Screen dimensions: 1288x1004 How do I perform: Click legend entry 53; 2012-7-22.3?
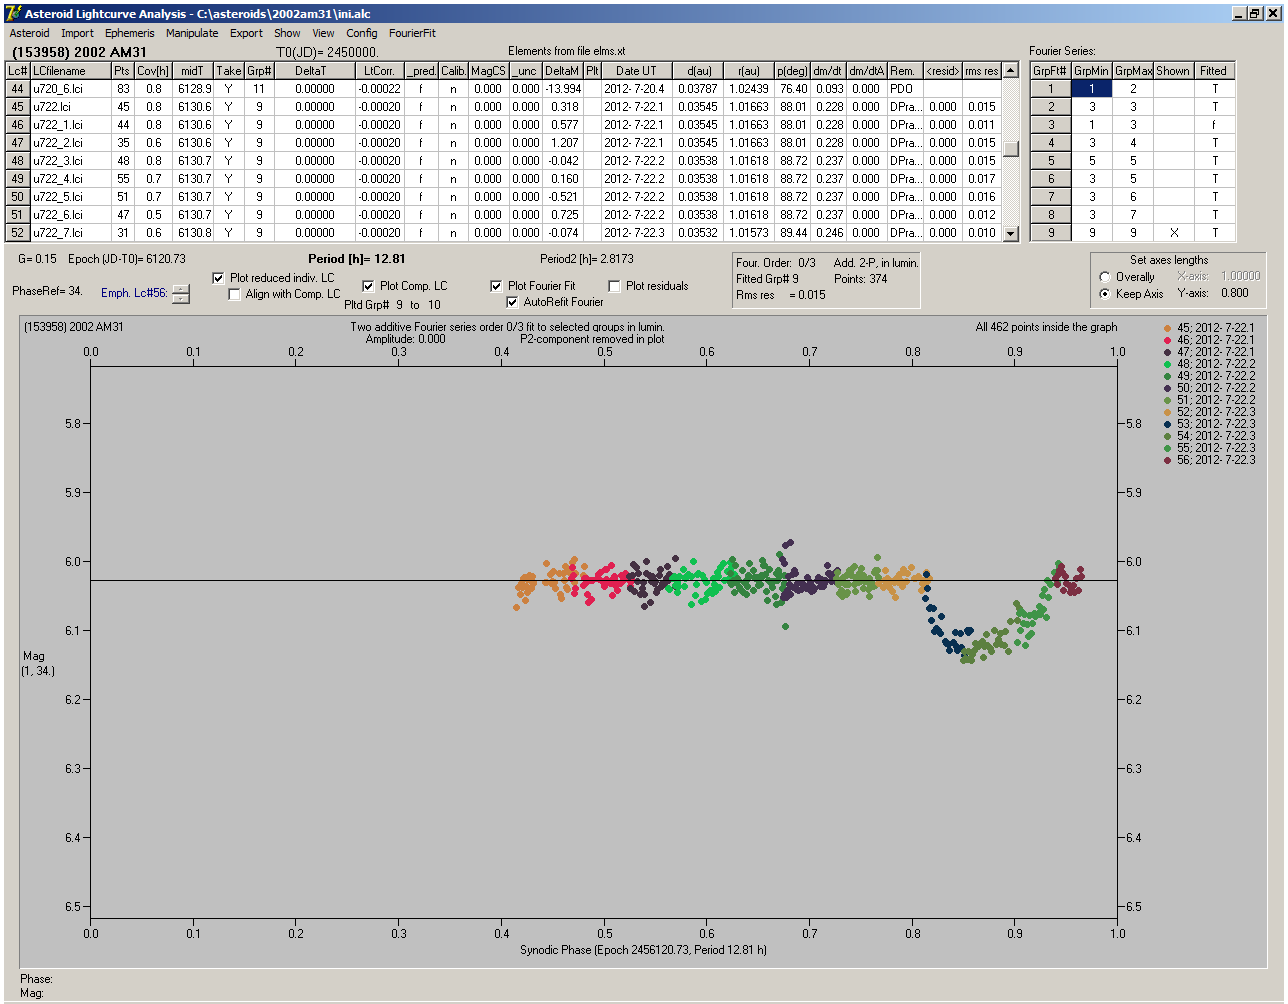1210,424
